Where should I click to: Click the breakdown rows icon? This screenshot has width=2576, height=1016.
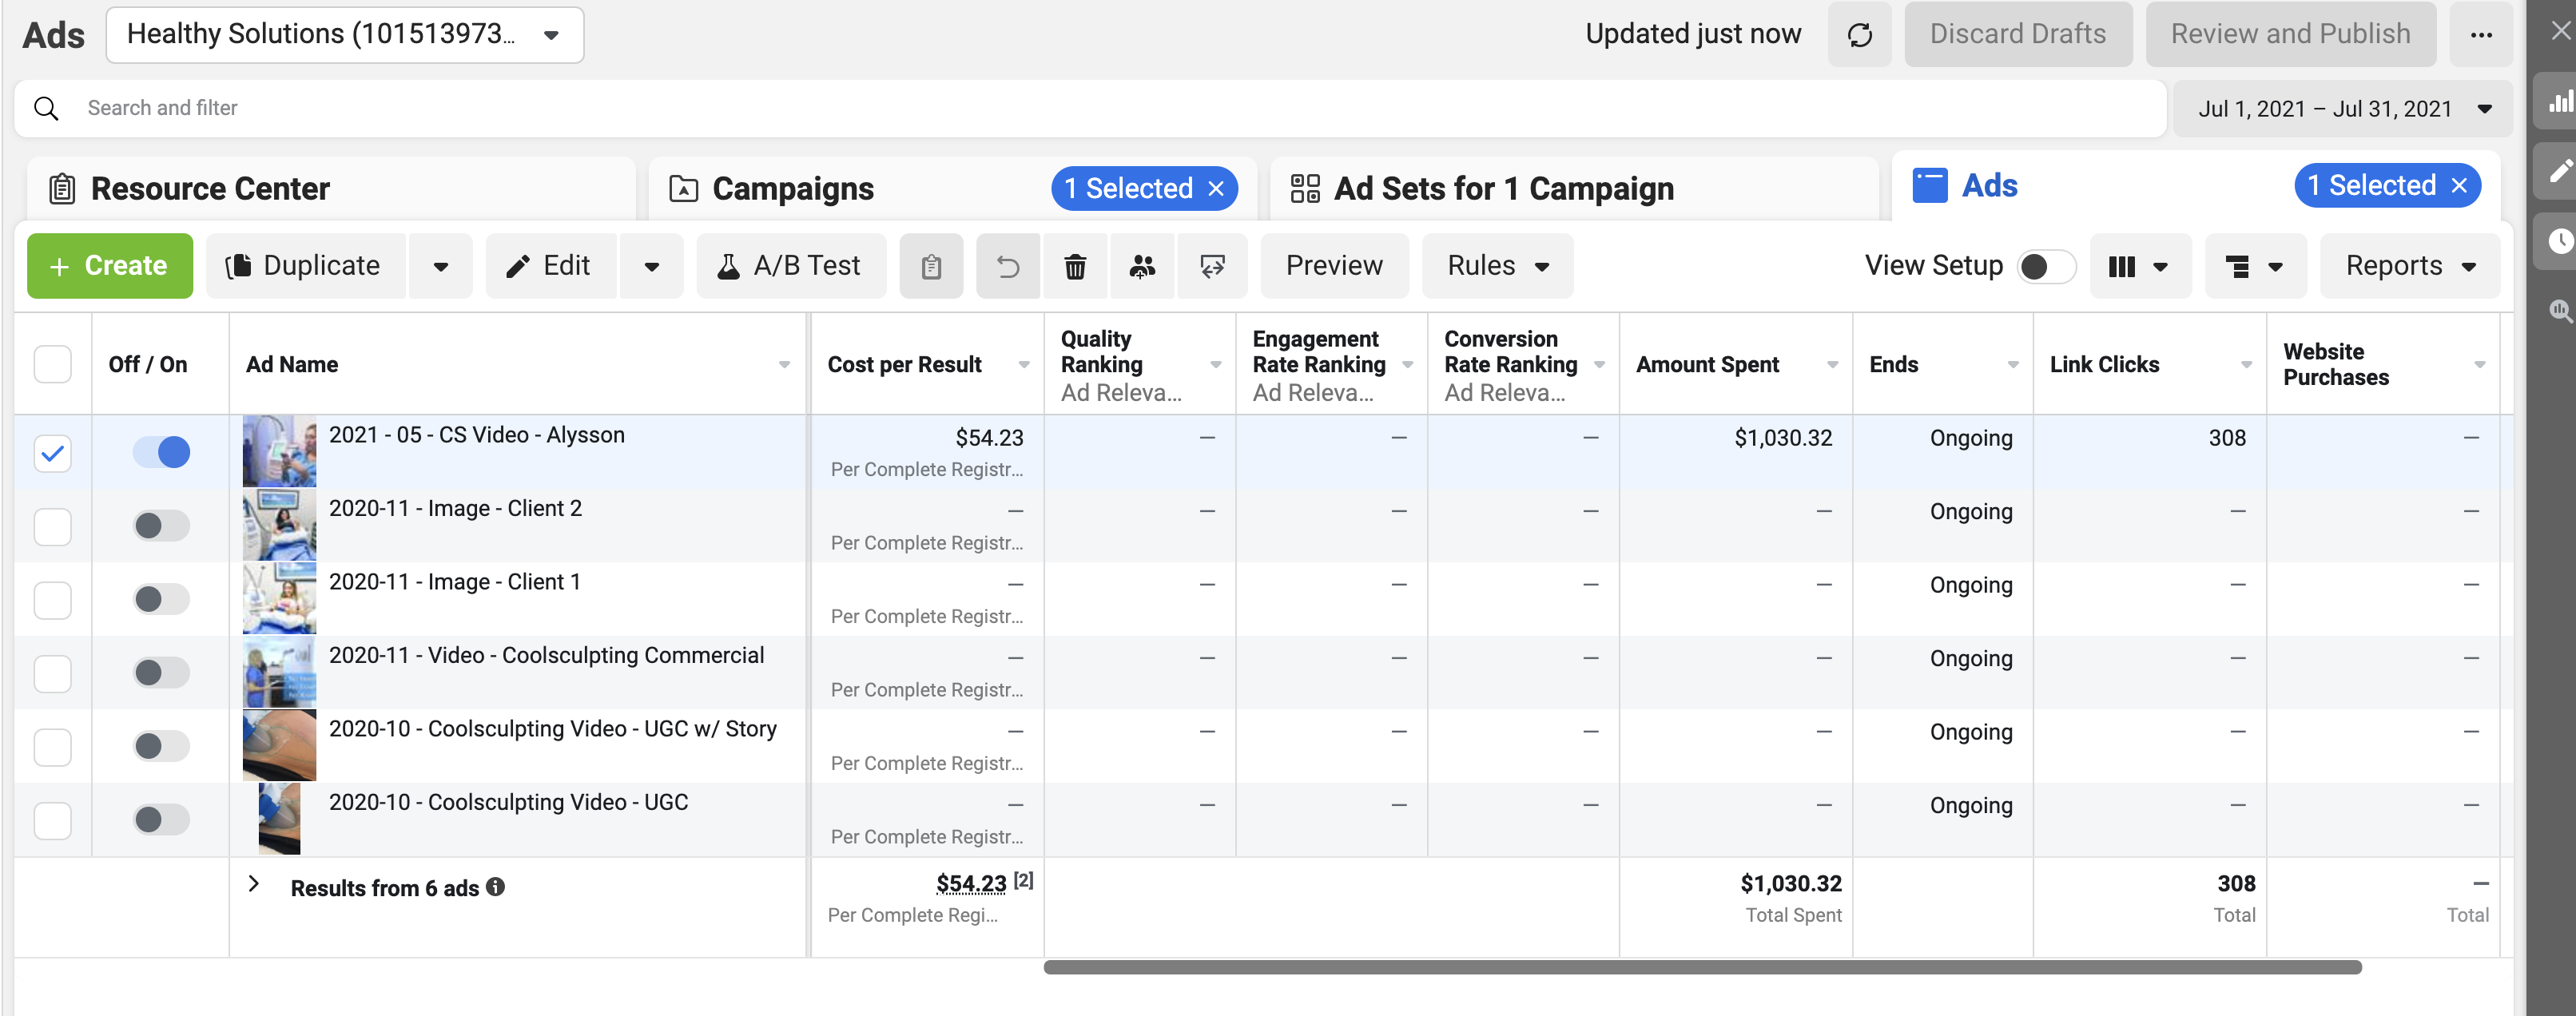[2255, 266]
